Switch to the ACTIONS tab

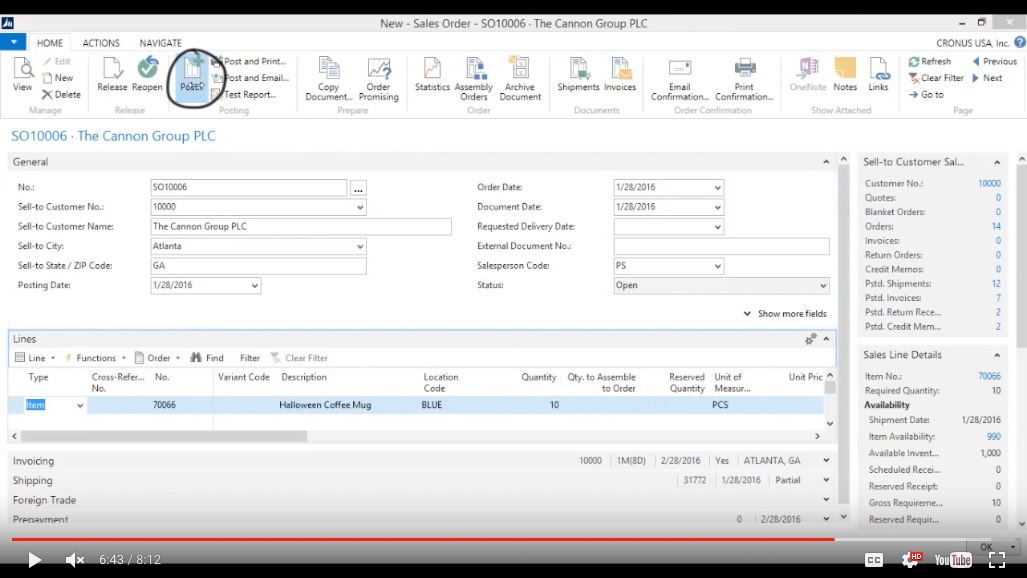101,43
